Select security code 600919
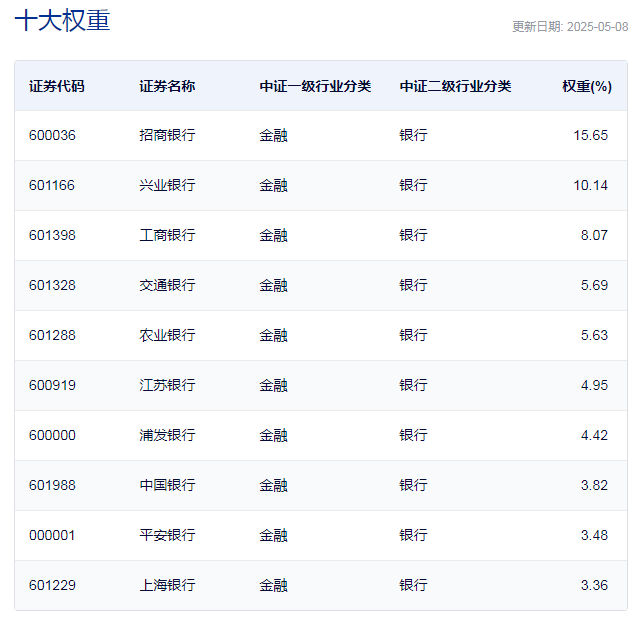This screenshot has width=635, height=620. point(52,385)
